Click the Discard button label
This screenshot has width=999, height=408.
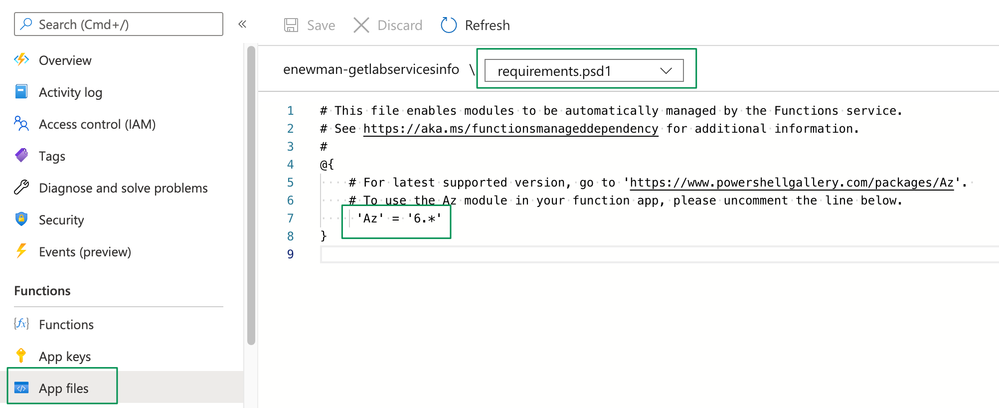pos(399,25)
